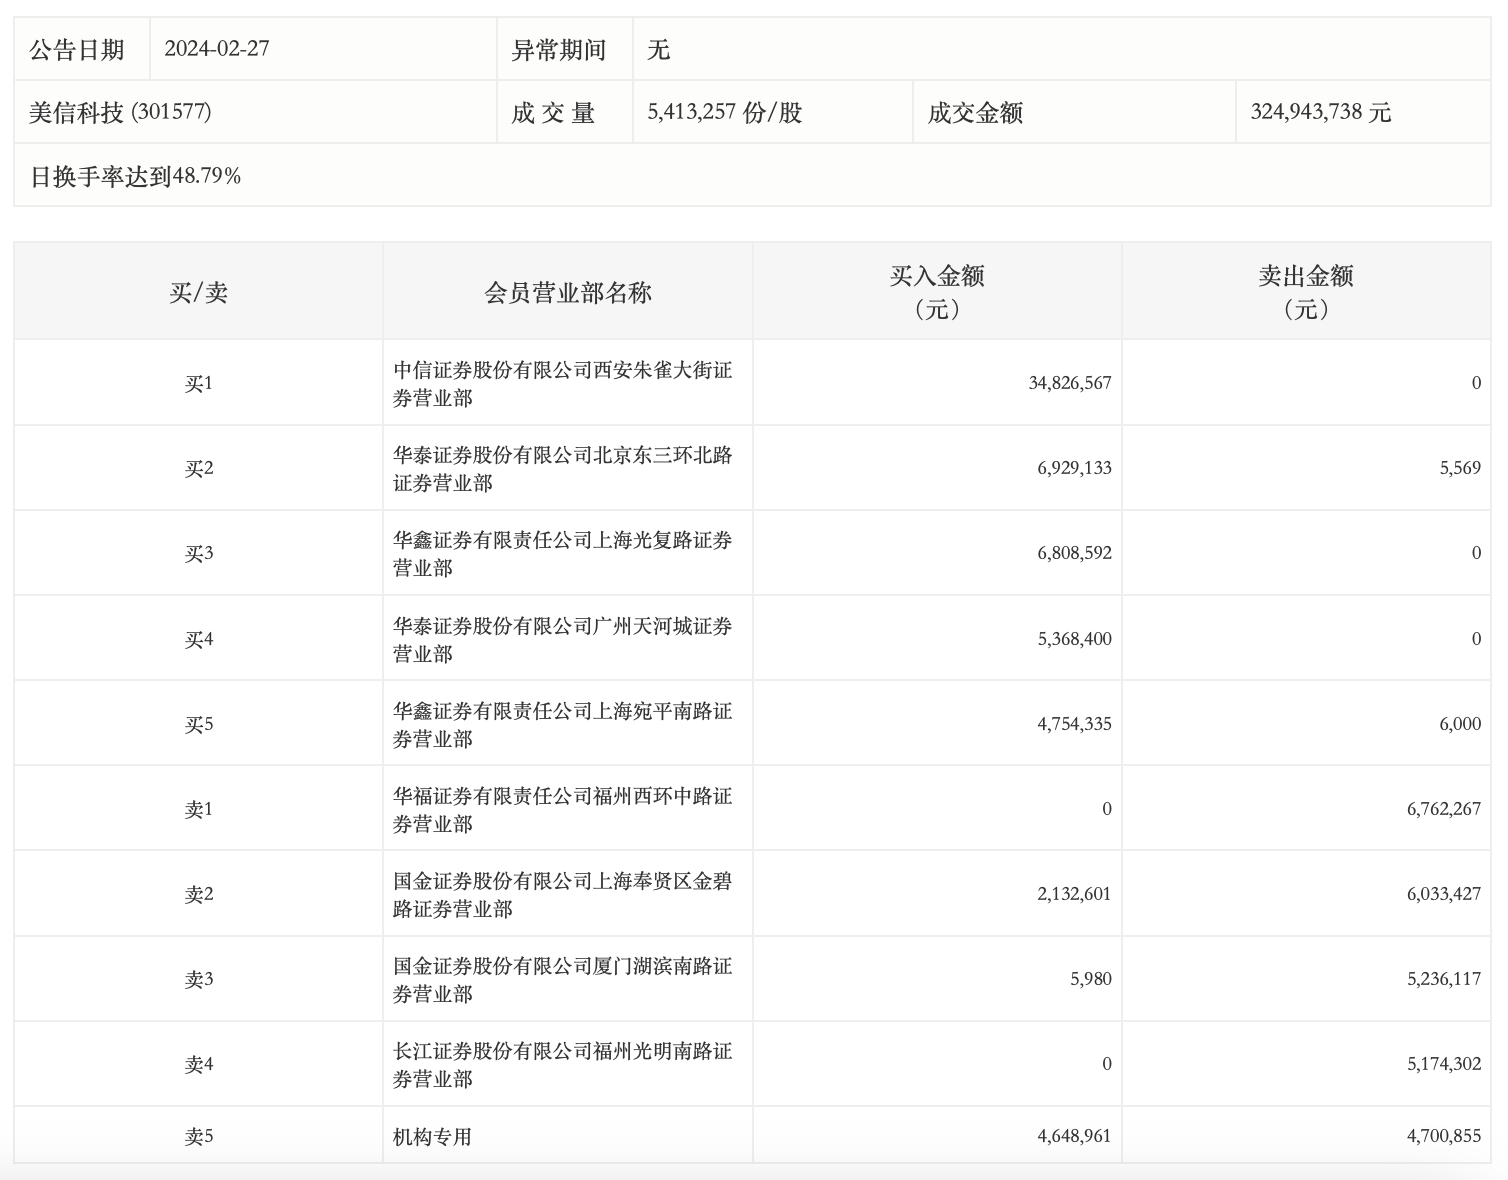Viewport: 1508px width, 1180px height.
Task: Click 华福证券 福州西环中路 branch name
Action: coord(563,810)
